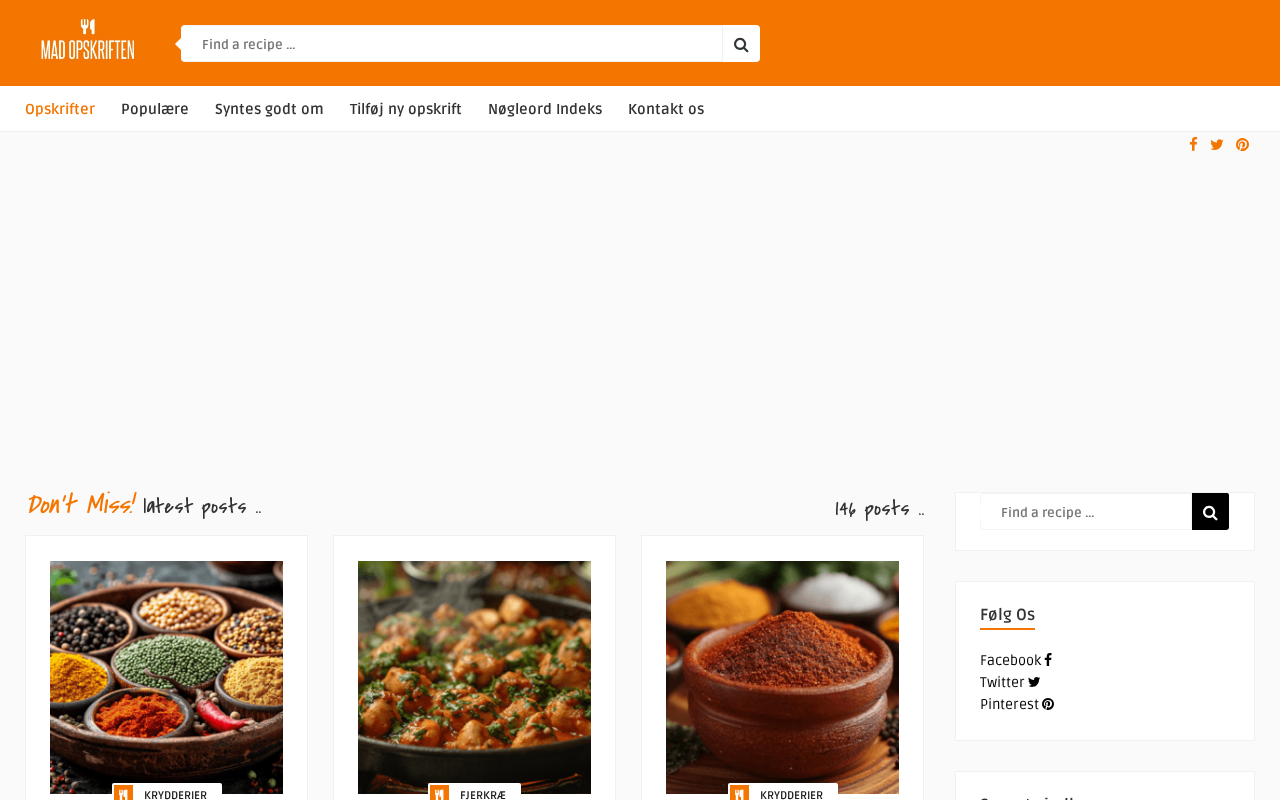Select Tilføj ny opskrift menu item
This screenshot has width=1280, height=800.
click(406, 109)
